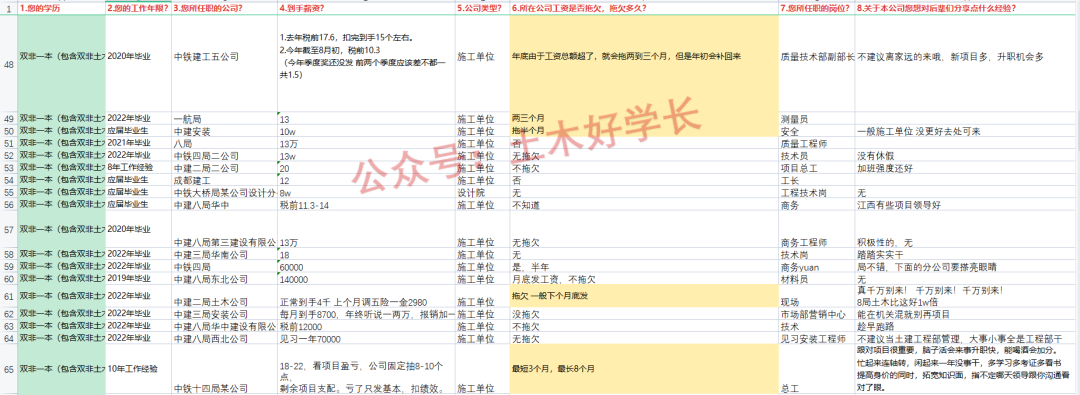Select row header 65
This screenshot has height=395, width=1080.
pyautogui.click(x=8, y=369)
